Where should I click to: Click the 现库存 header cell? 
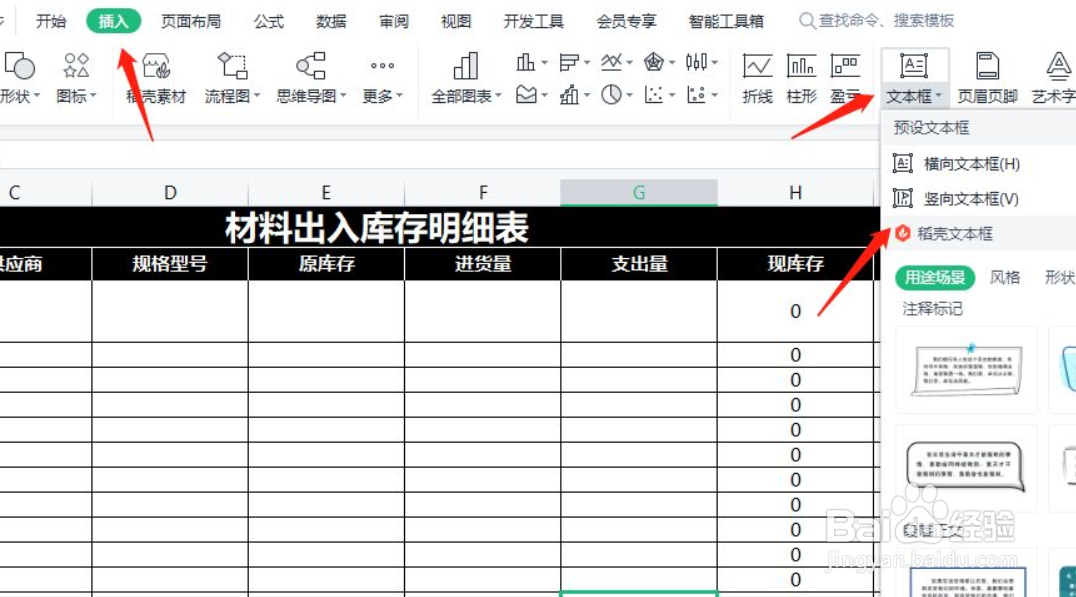(795, 264)
